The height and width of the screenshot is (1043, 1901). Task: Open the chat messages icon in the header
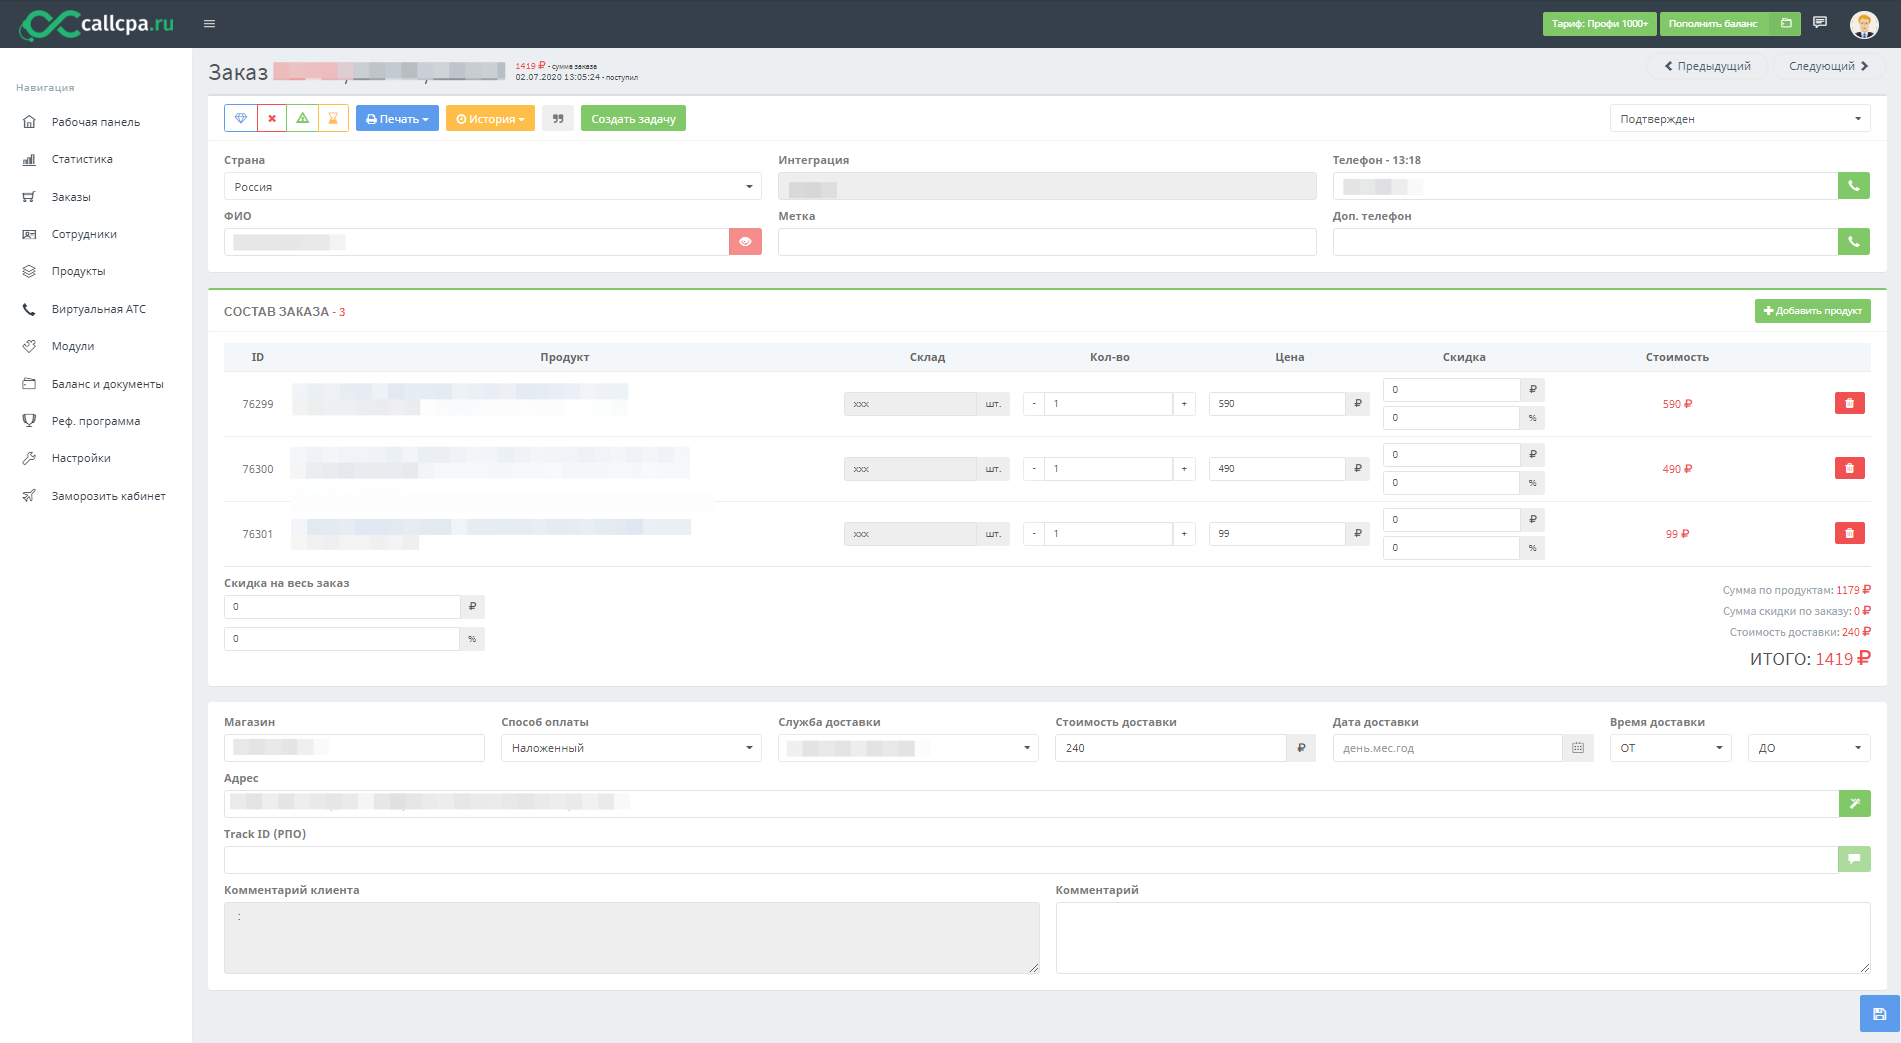pos(1820,23)
